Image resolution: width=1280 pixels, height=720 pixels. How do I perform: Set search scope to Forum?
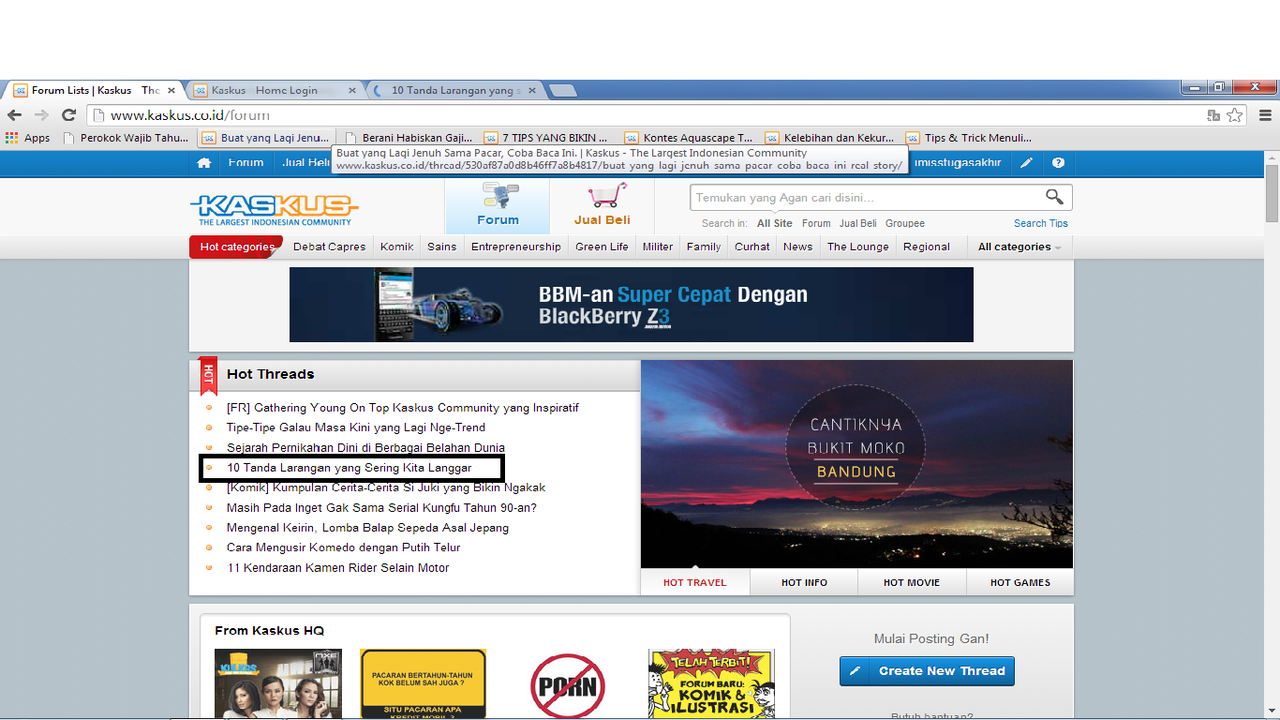pos(816,223)
